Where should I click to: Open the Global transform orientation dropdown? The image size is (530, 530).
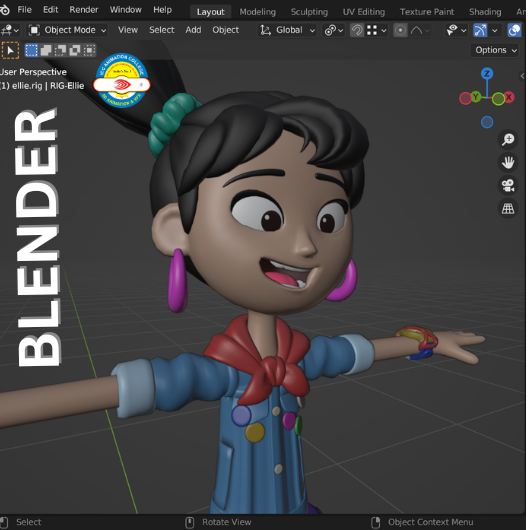click(288, 30)
